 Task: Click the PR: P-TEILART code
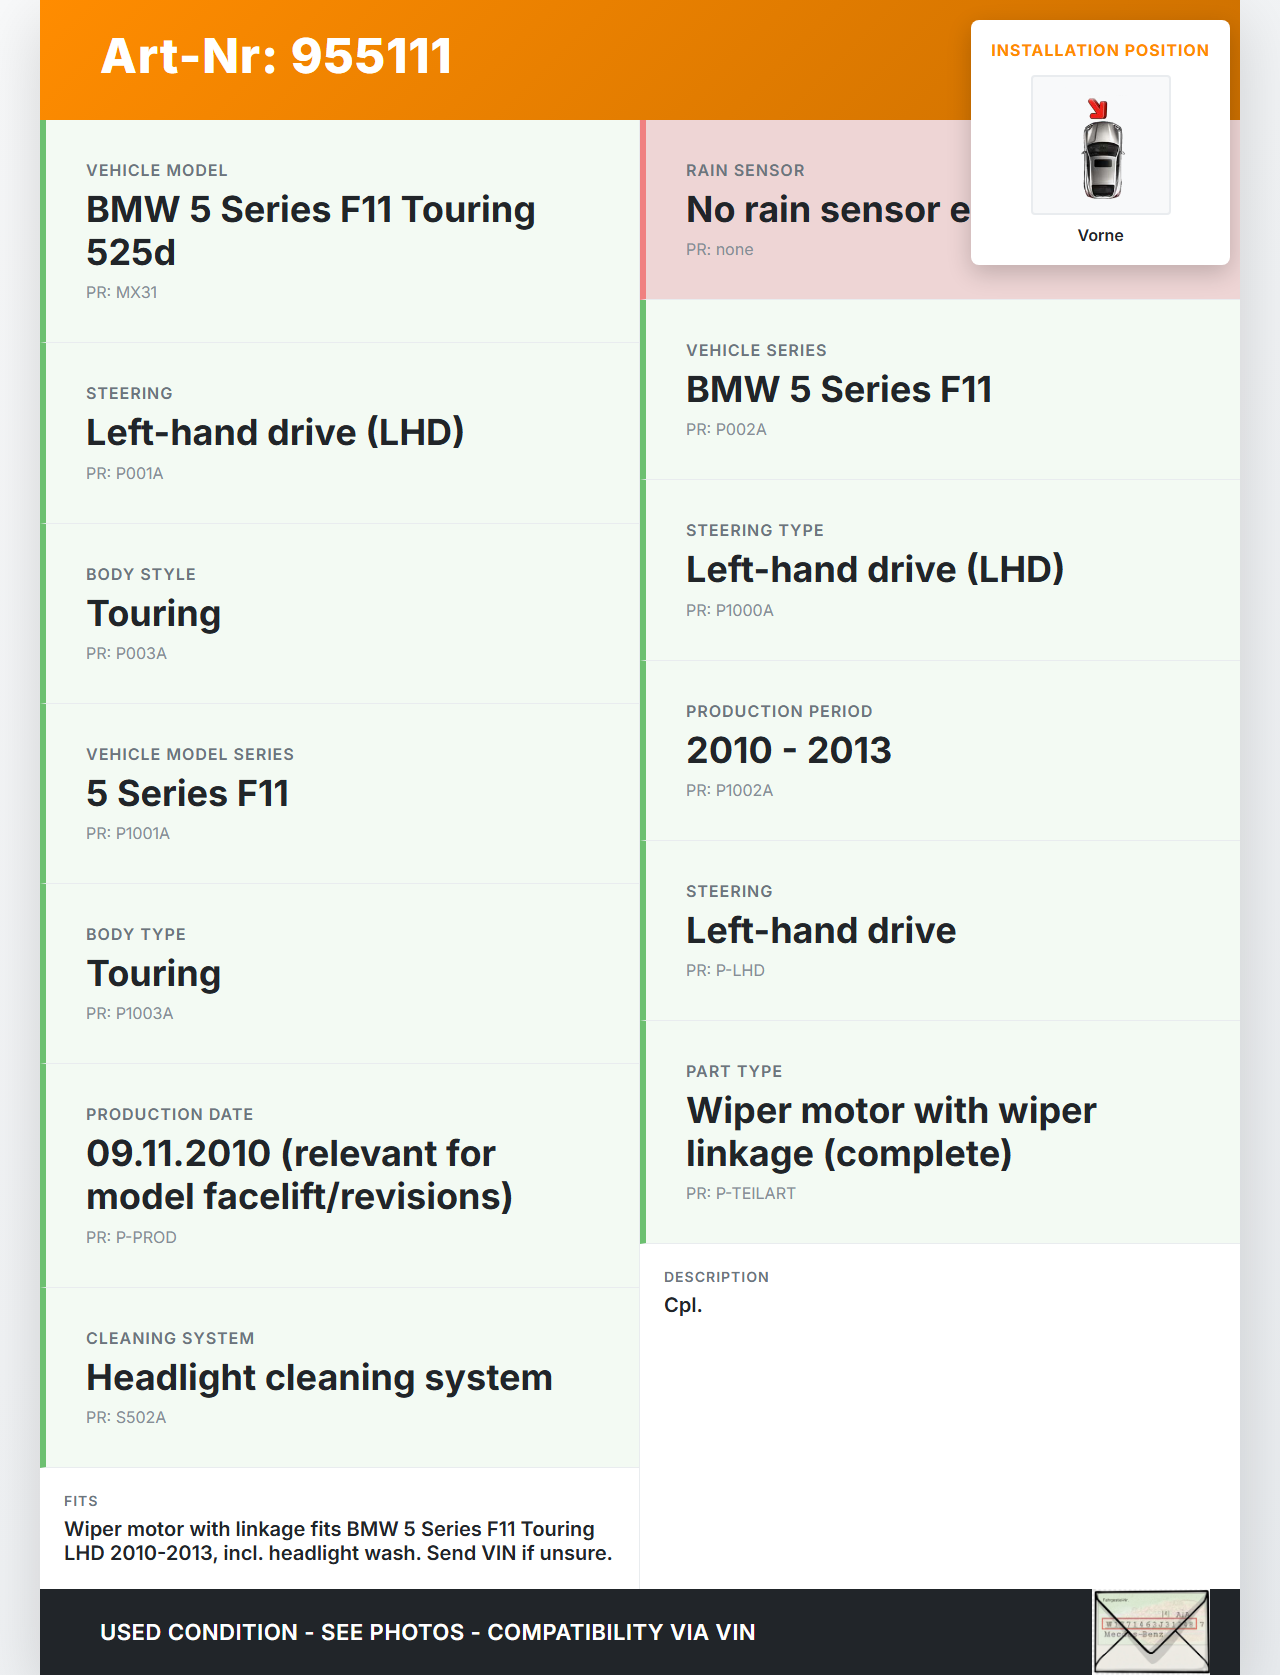tap(740, 1193)
